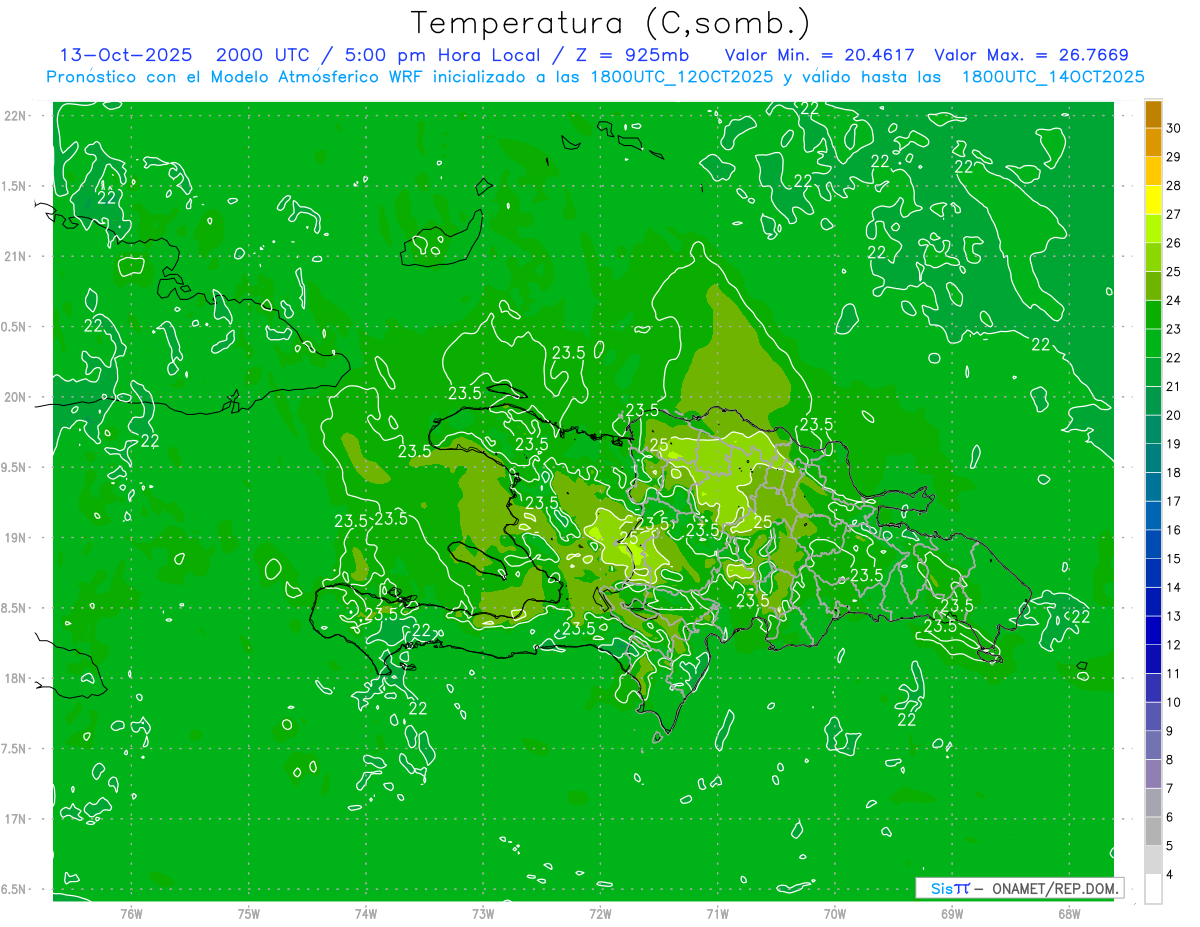
Task: Click the white swatch below legend value 4
Action: [1153, 889]
